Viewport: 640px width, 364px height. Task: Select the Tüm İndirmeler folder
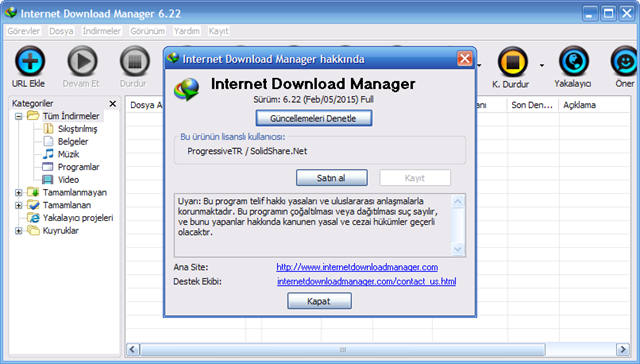(x=71, y=116)
